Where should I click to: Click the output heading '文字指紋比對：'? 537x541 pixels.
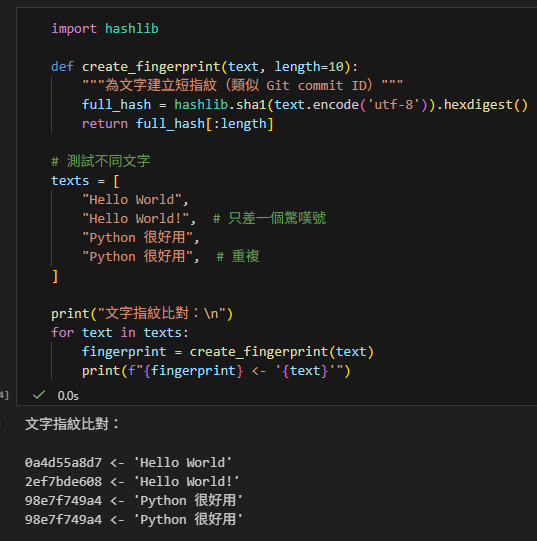coord(72,424)
